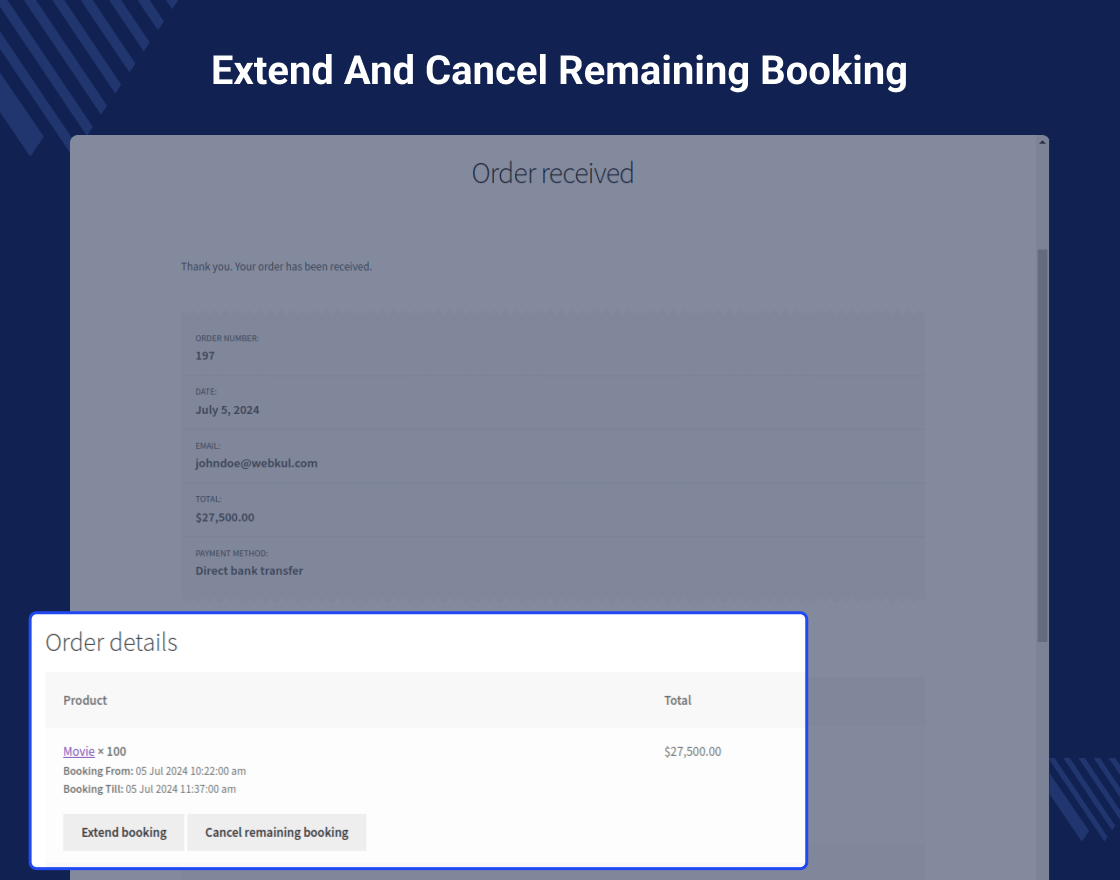
Task: Click the Extend And Cancel Remaining Booking title
Action: (x=559, y=71)
